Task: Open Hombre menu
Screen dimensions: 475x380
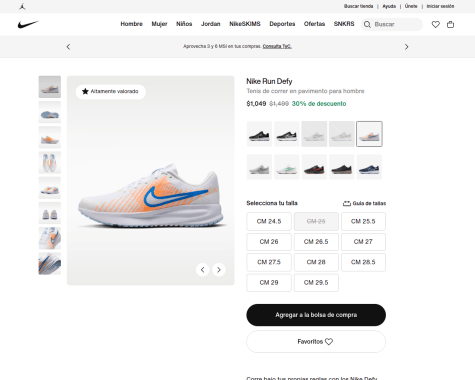Action: coord(131,24)
